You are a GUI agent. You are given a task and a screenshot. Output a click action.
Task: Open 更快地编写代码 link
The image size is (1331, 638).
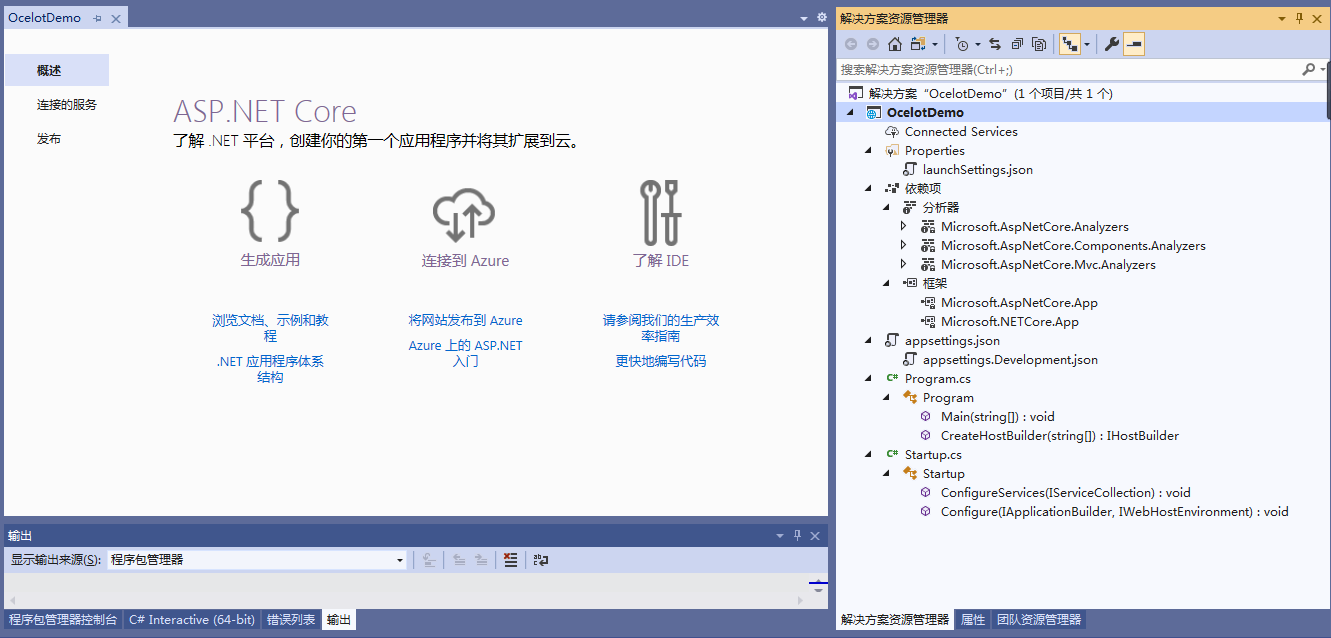661,361
